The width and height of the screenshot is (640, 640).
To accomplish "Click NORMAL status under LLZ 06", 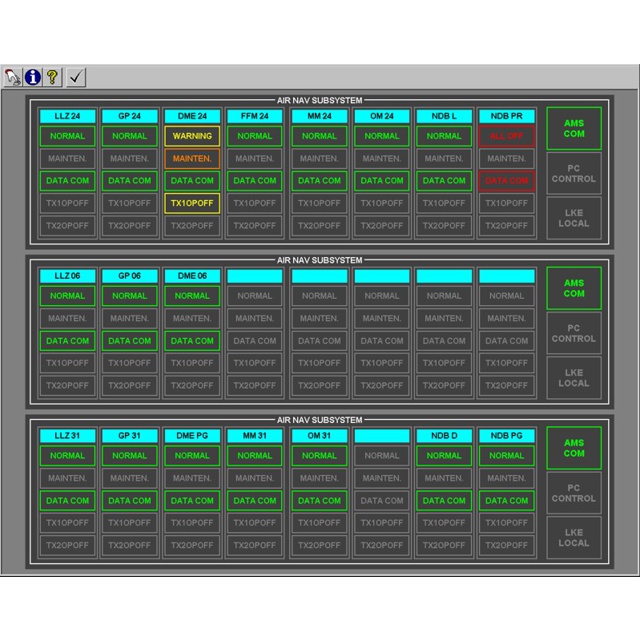I will tap(67, 296).
